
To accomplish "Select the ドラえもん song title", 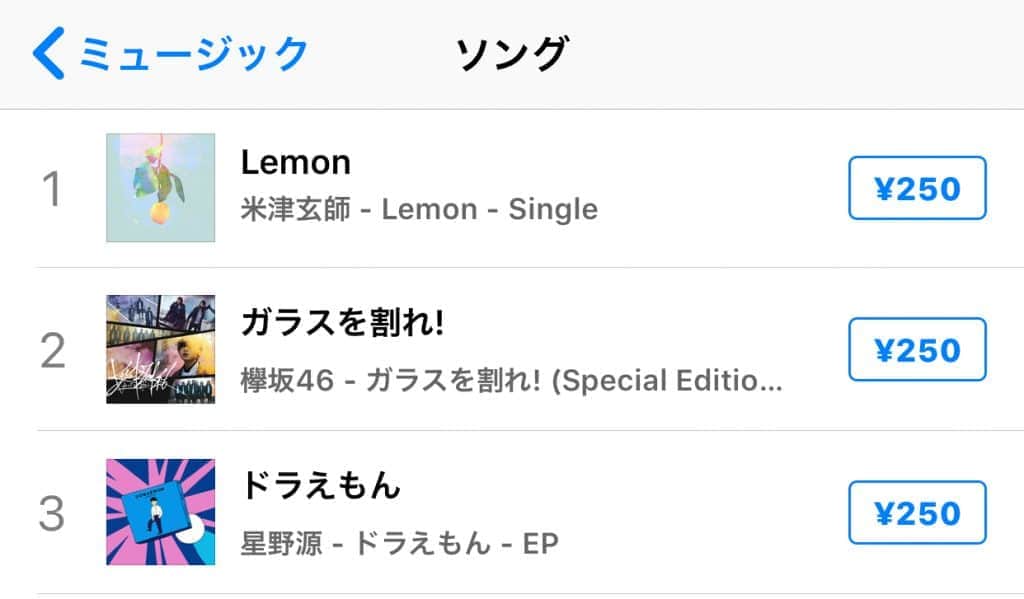I will pos(321,486).
